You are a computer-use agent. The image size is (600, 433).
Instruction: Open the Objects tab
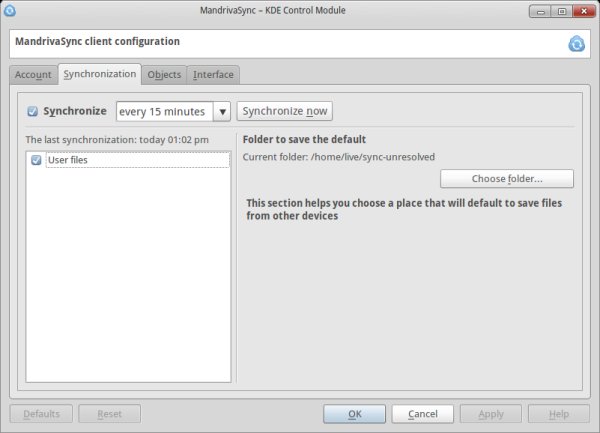164,75
